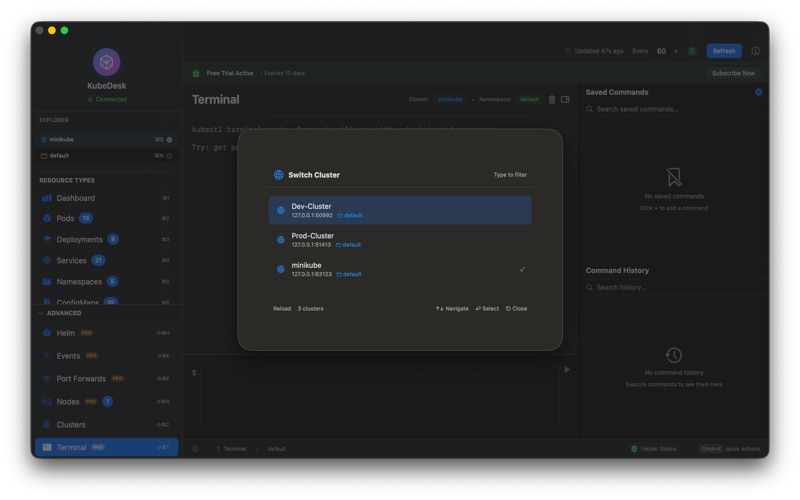Open Dashboard in the sidebar
The image size is (800, 500).
(x=106, y=198)
